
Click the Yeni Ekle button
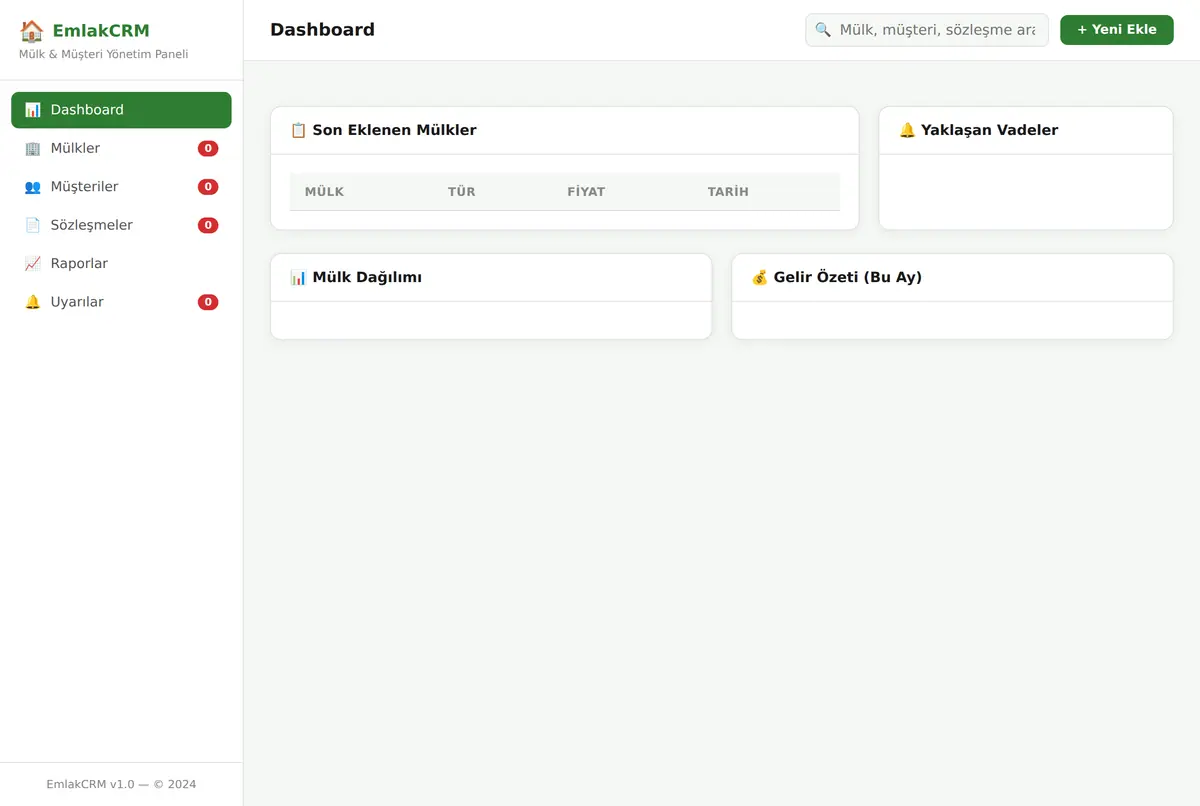pos(1117,30)
